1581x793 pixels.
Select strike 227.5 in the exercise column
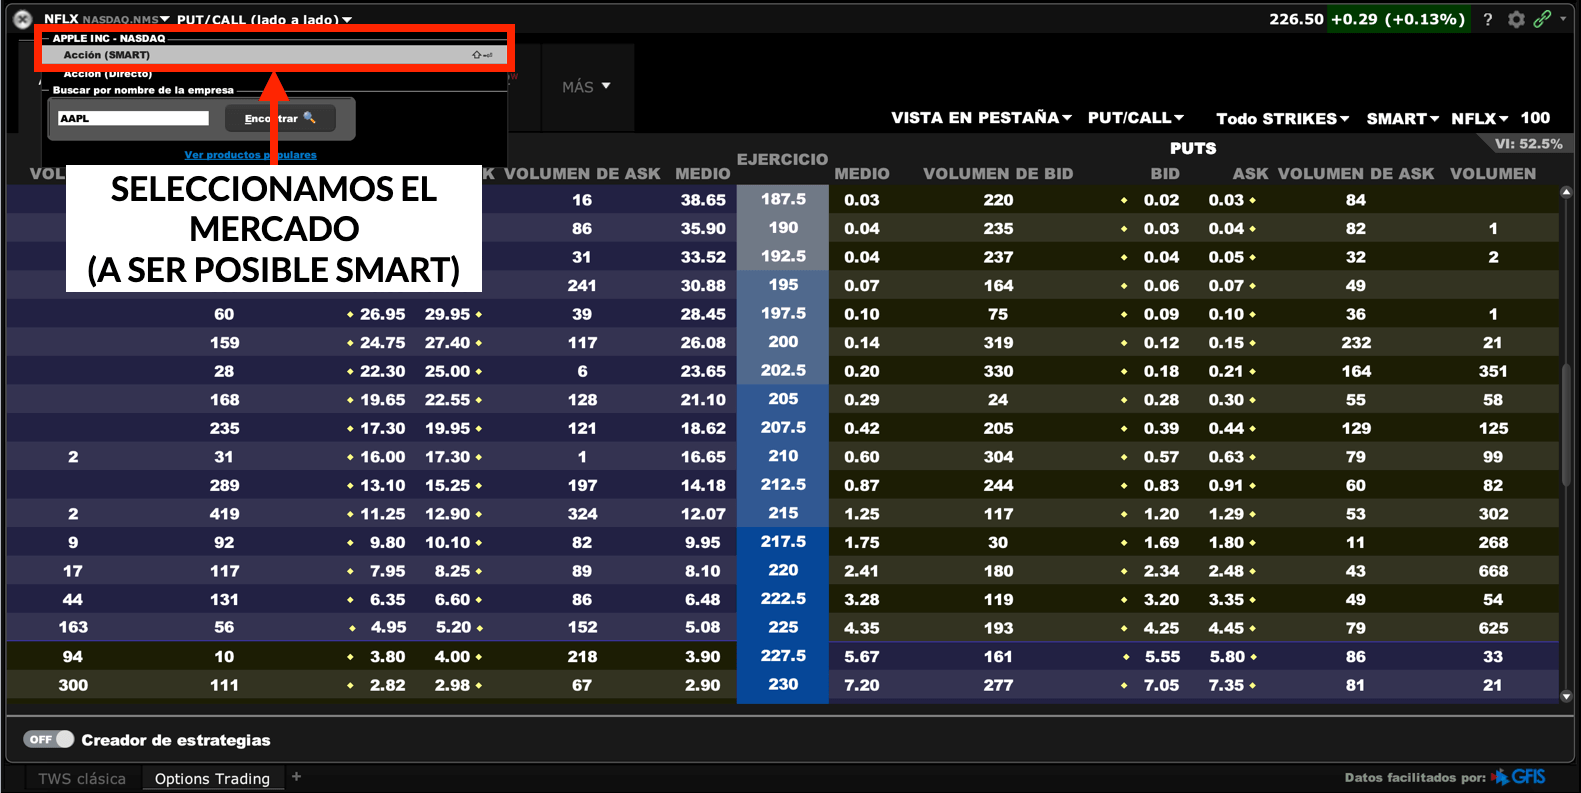(783, 656)
